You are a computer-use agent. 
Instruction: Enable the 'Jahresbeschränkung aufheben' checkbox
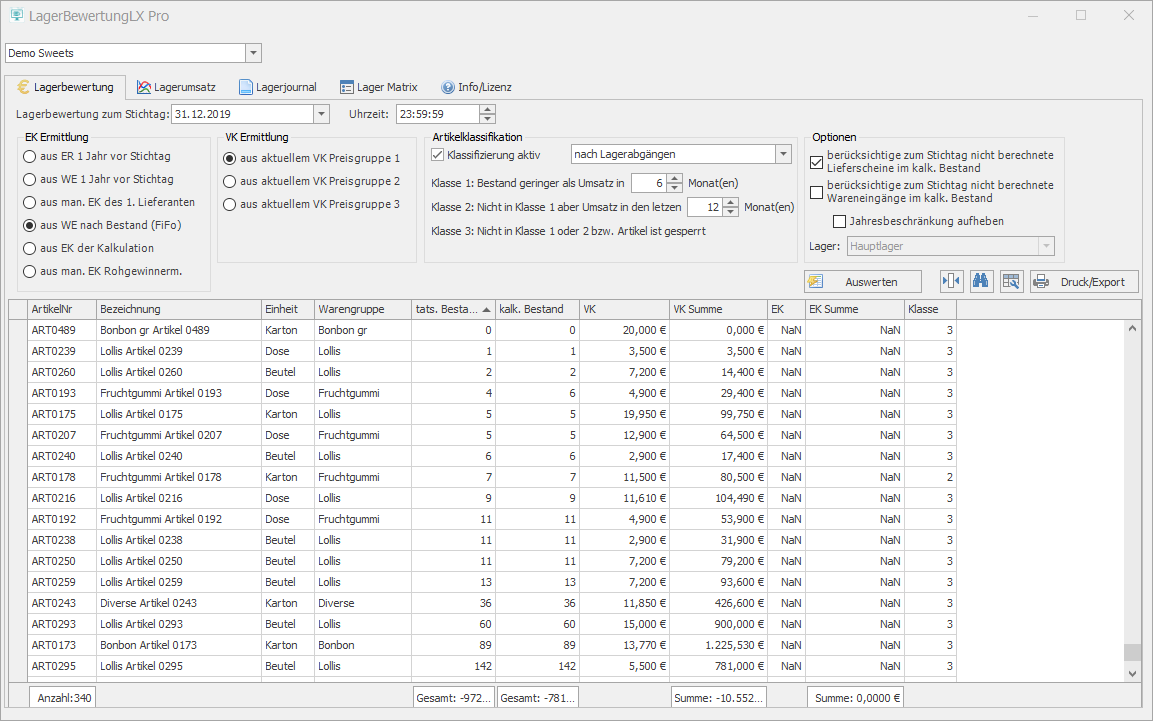point(840,221)
